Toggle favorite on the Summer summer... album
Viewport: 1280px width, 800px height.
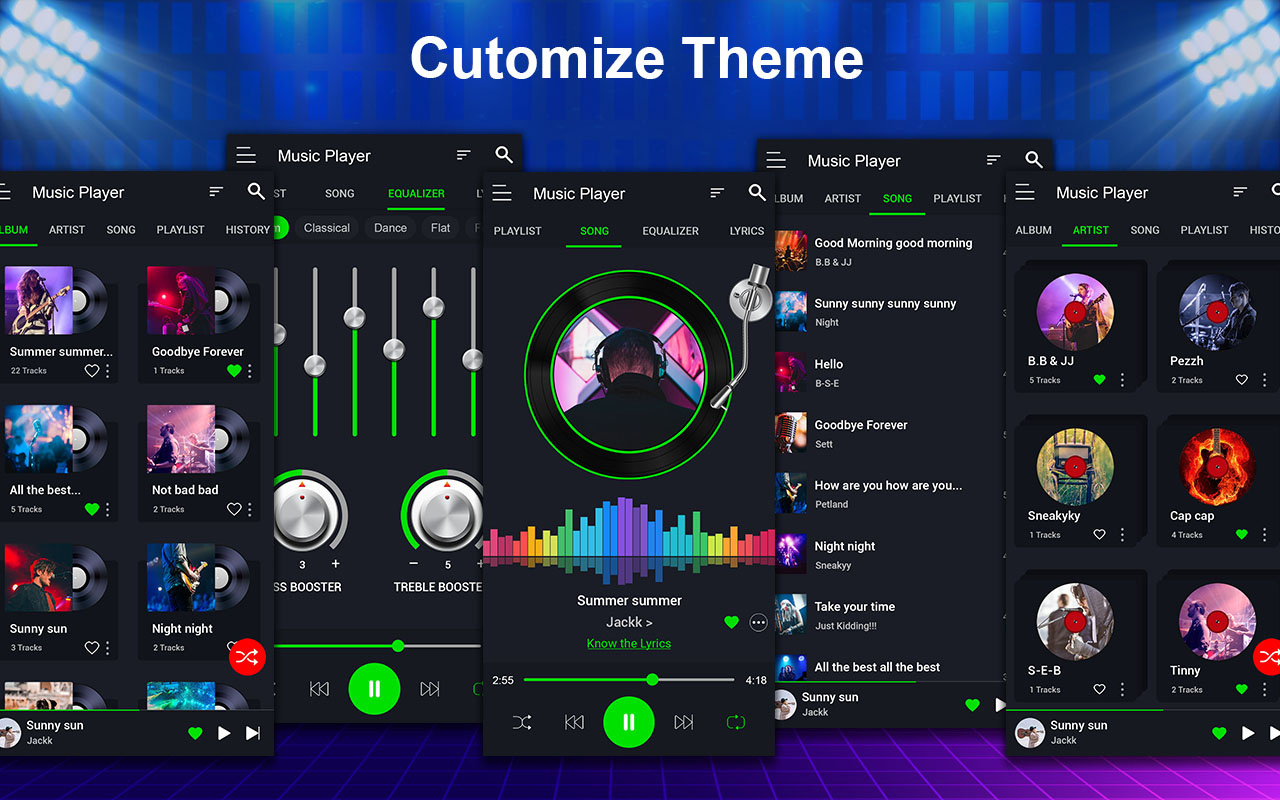(92, 371)
